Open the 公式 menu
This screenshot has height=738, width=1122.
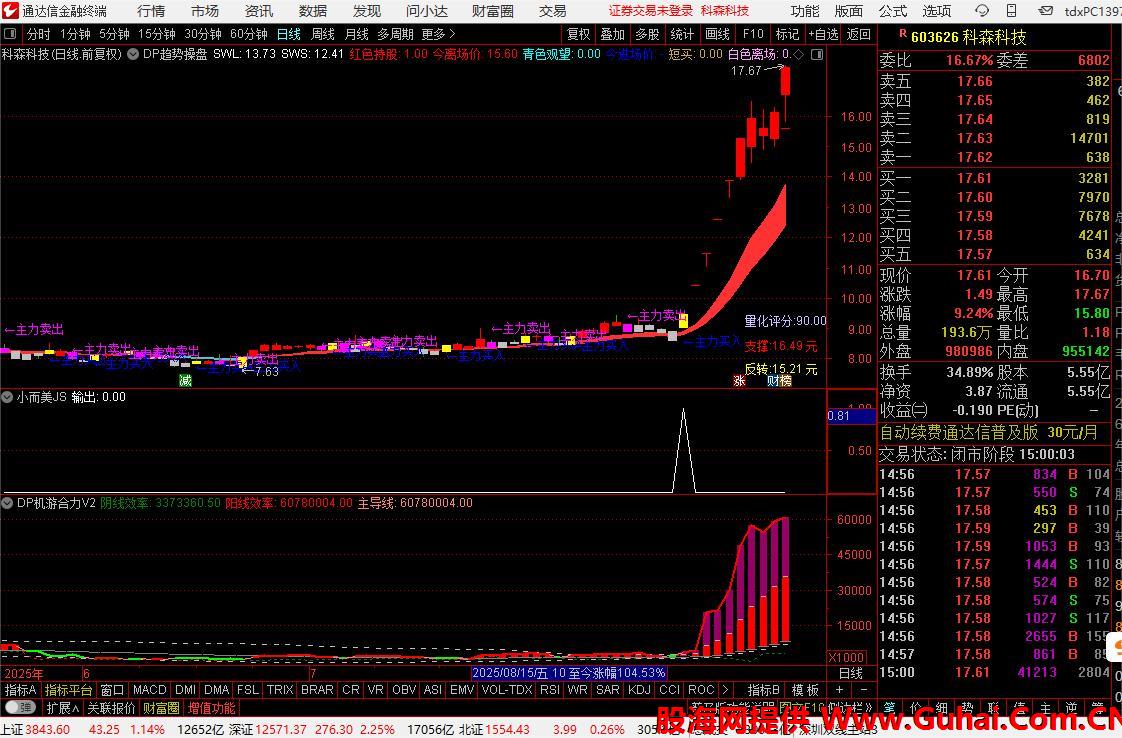click(x=893, y=11)
